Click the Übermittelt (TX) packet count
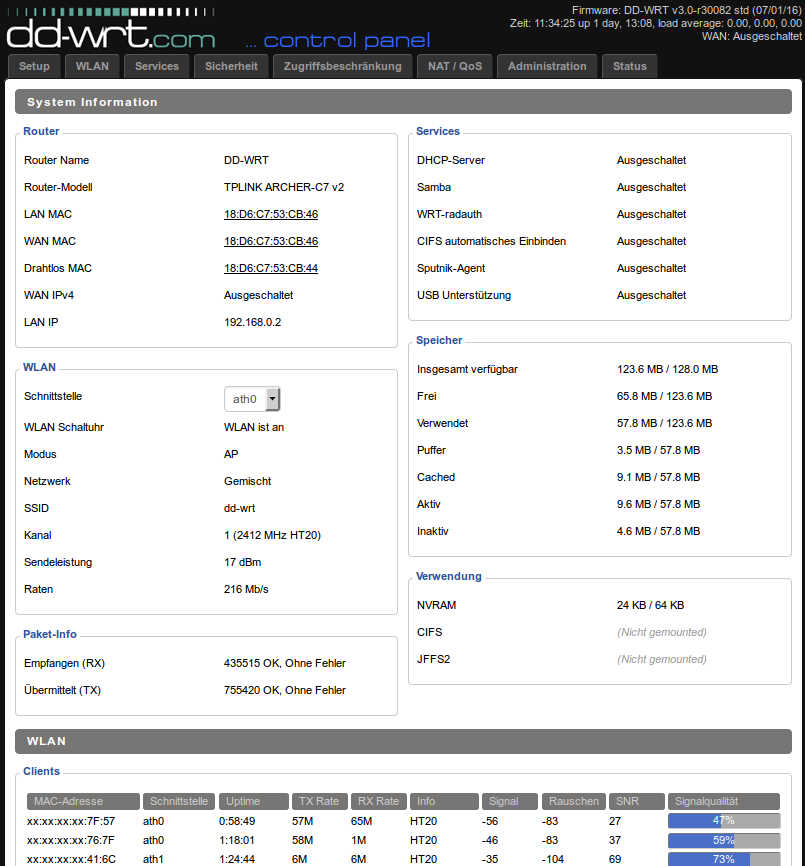Screen dimensions: 805x866 pos(284,690)
